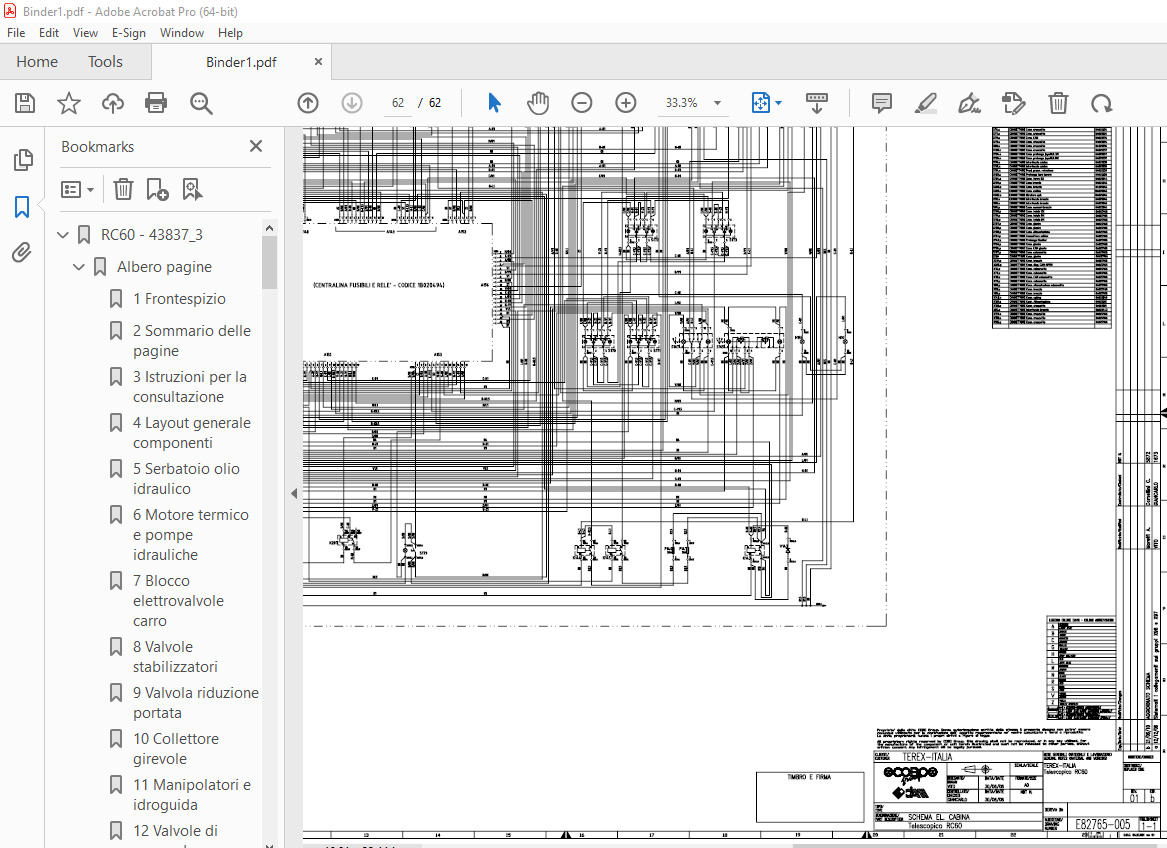1167x848 pixels.
Task: Upload the file to cloud storage
Action: point(112,103)
